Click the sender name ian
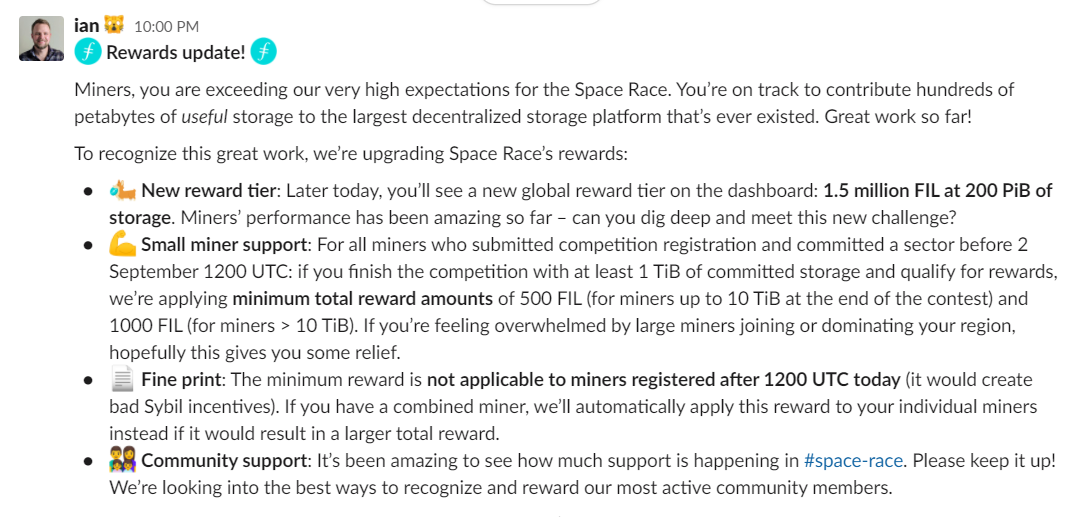 point(86,26)
